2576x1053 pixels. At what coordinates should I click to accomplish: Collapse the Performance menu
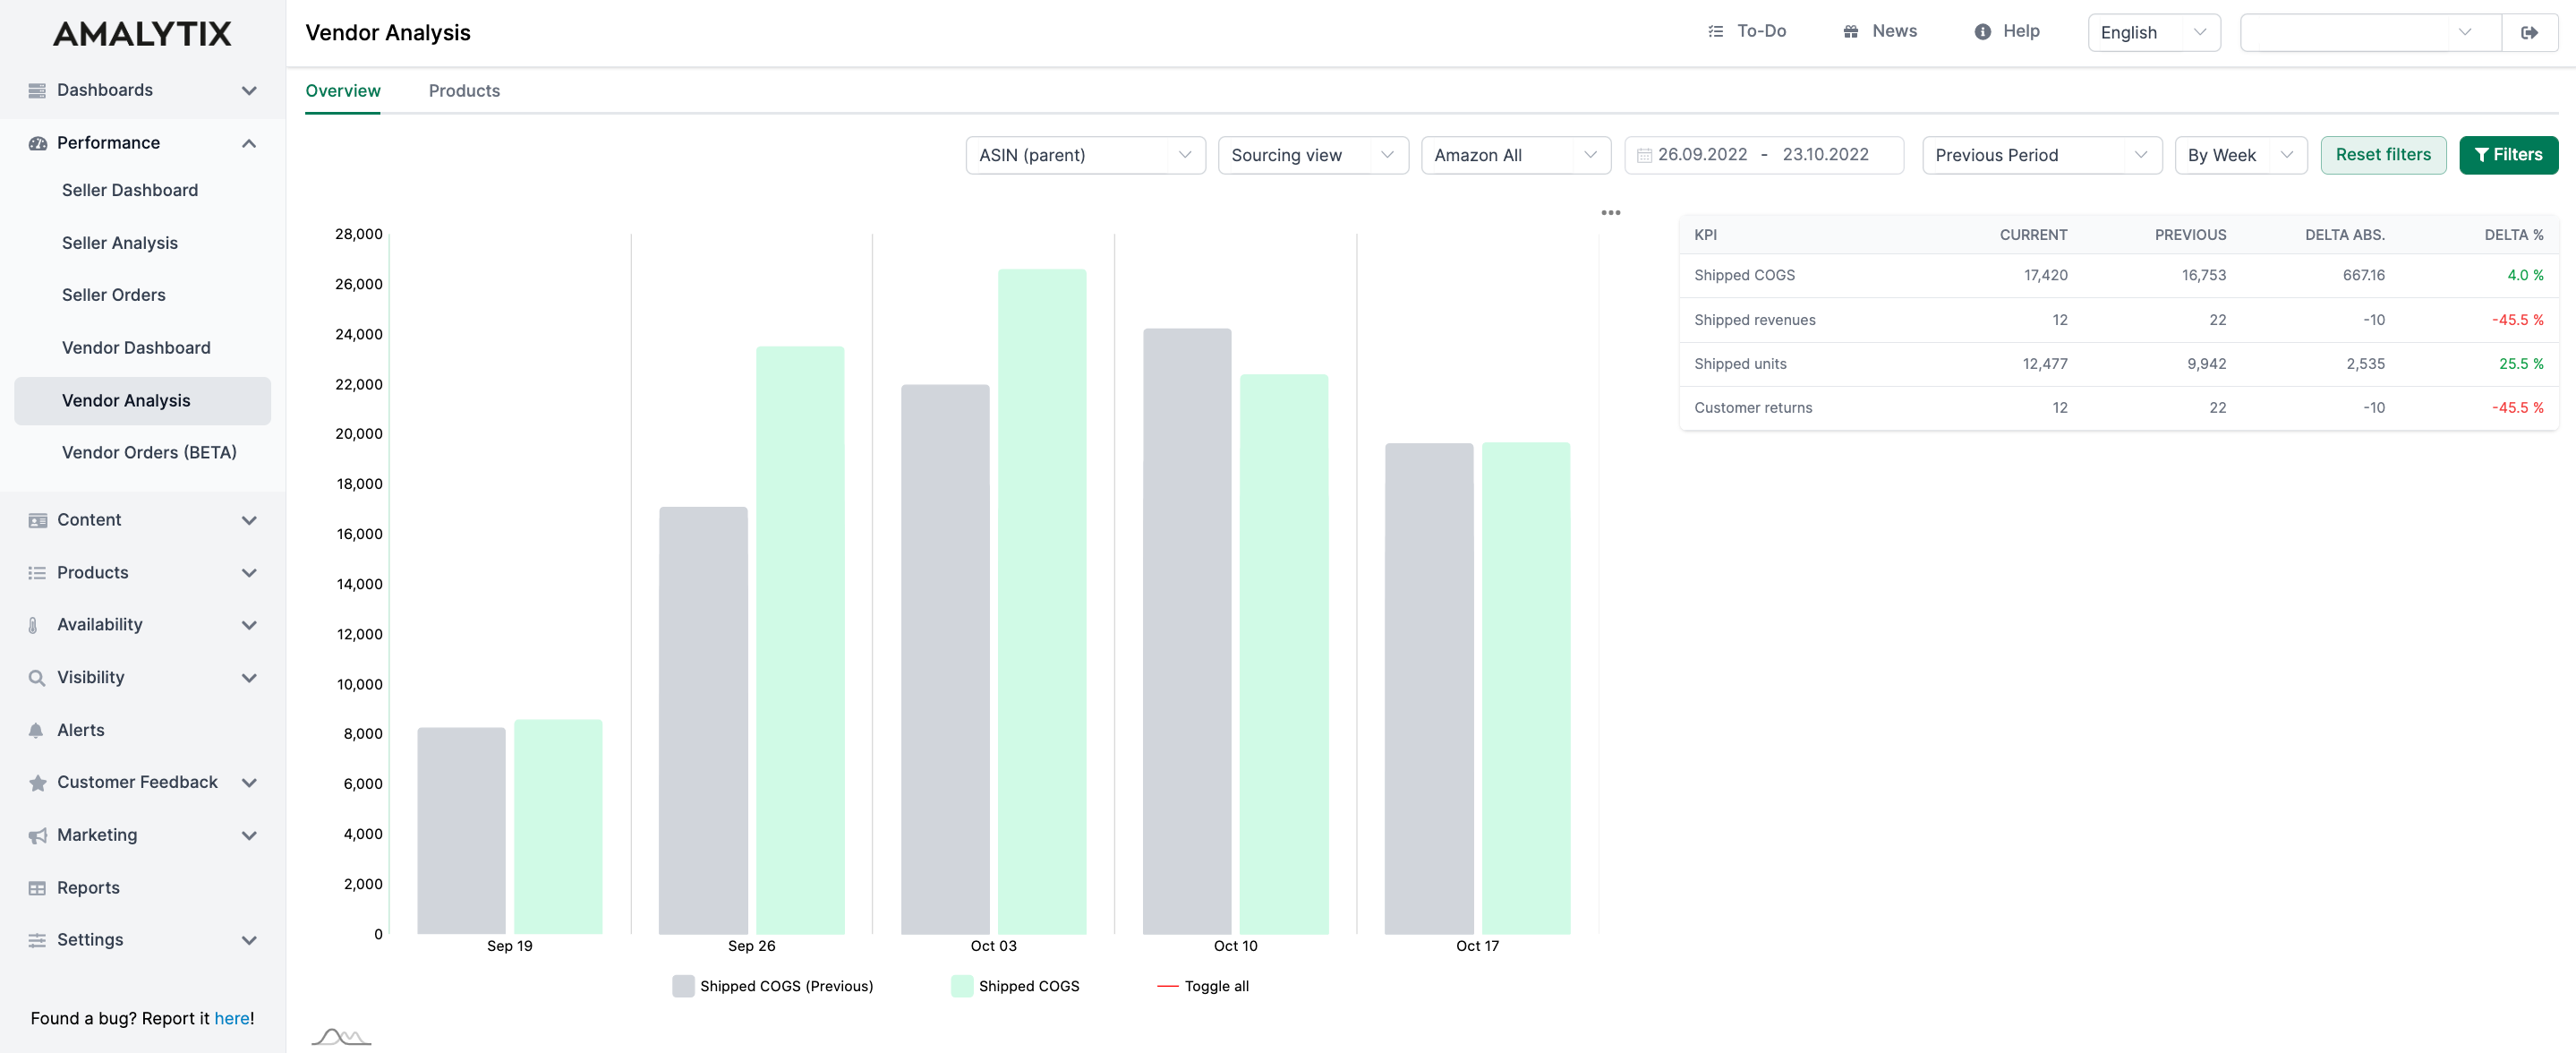tap(249, 143)
